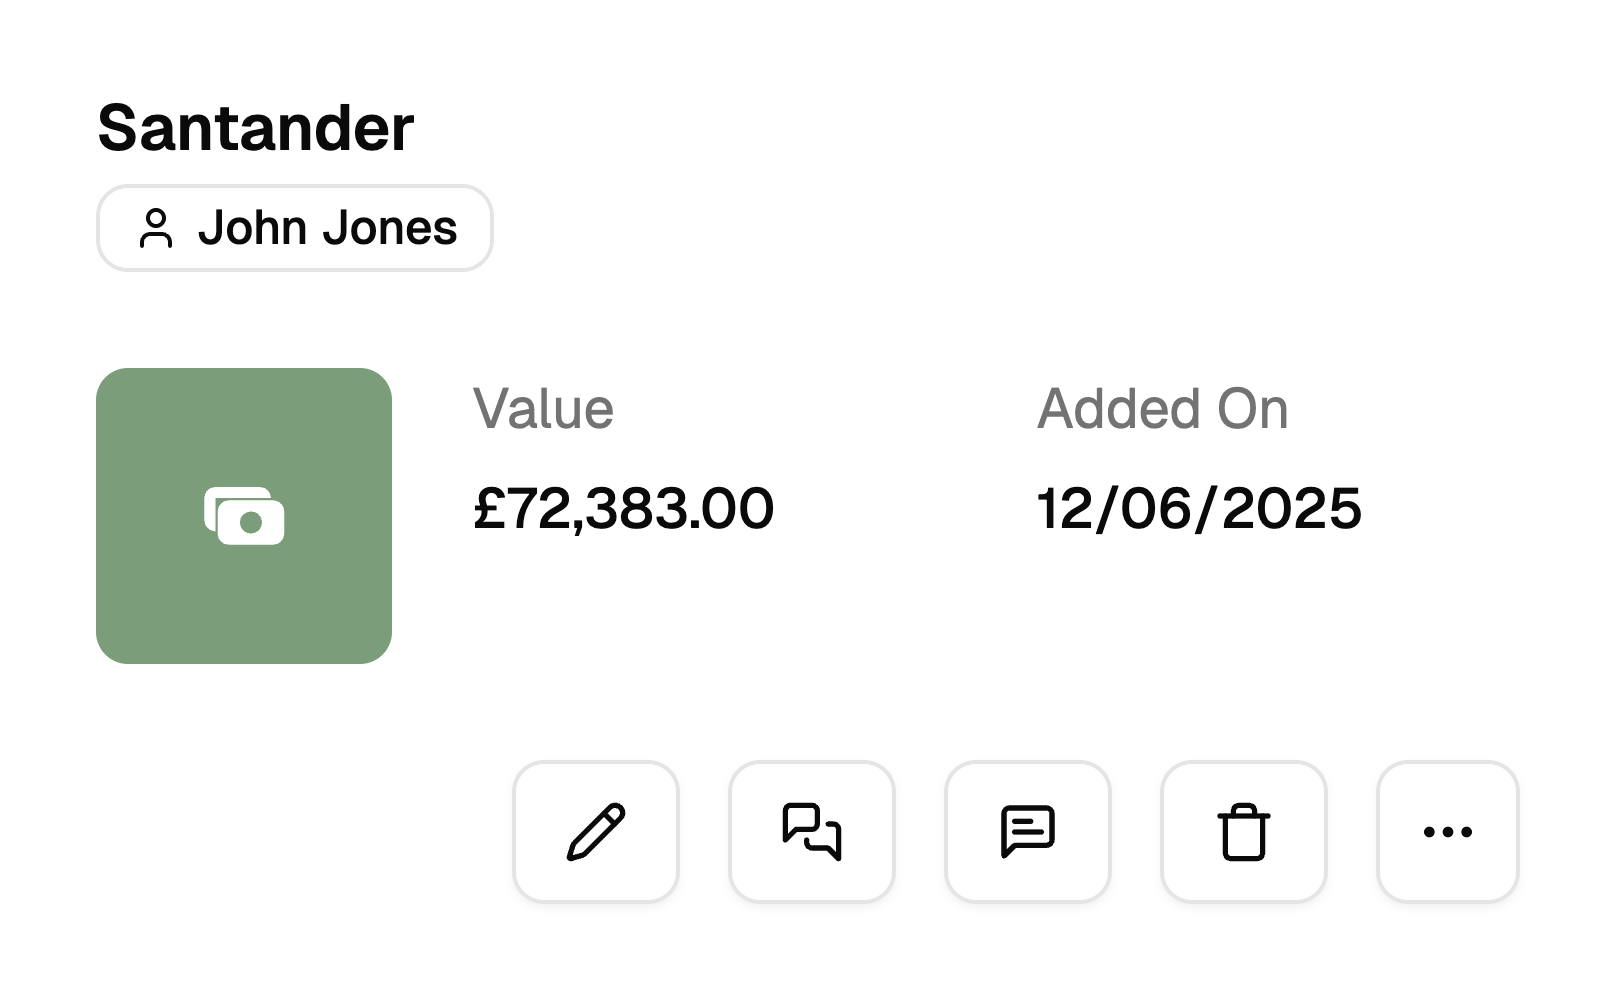This screenshot has height=1000, width=1624.
Task: Click the pound sign in the amount
Action: [x=489, y=508]
